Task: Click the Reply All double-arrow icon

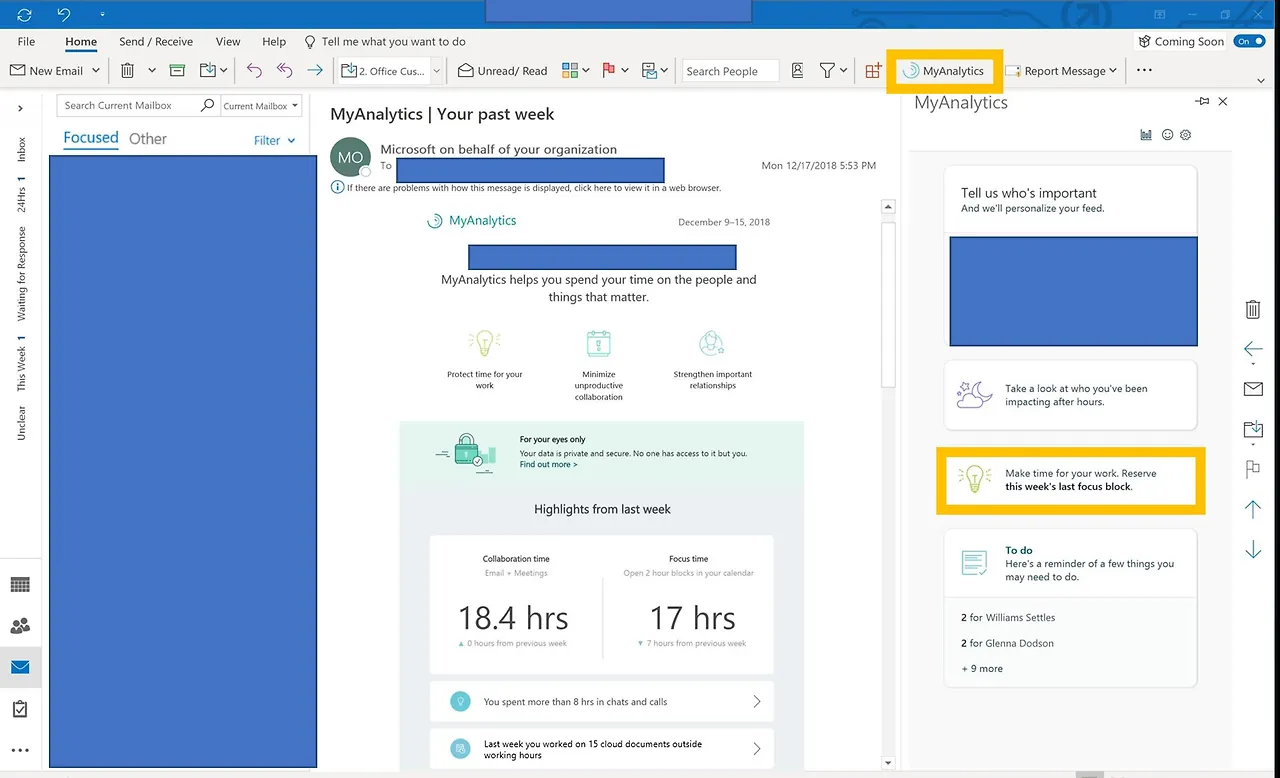Action: [x=284, y=71]
